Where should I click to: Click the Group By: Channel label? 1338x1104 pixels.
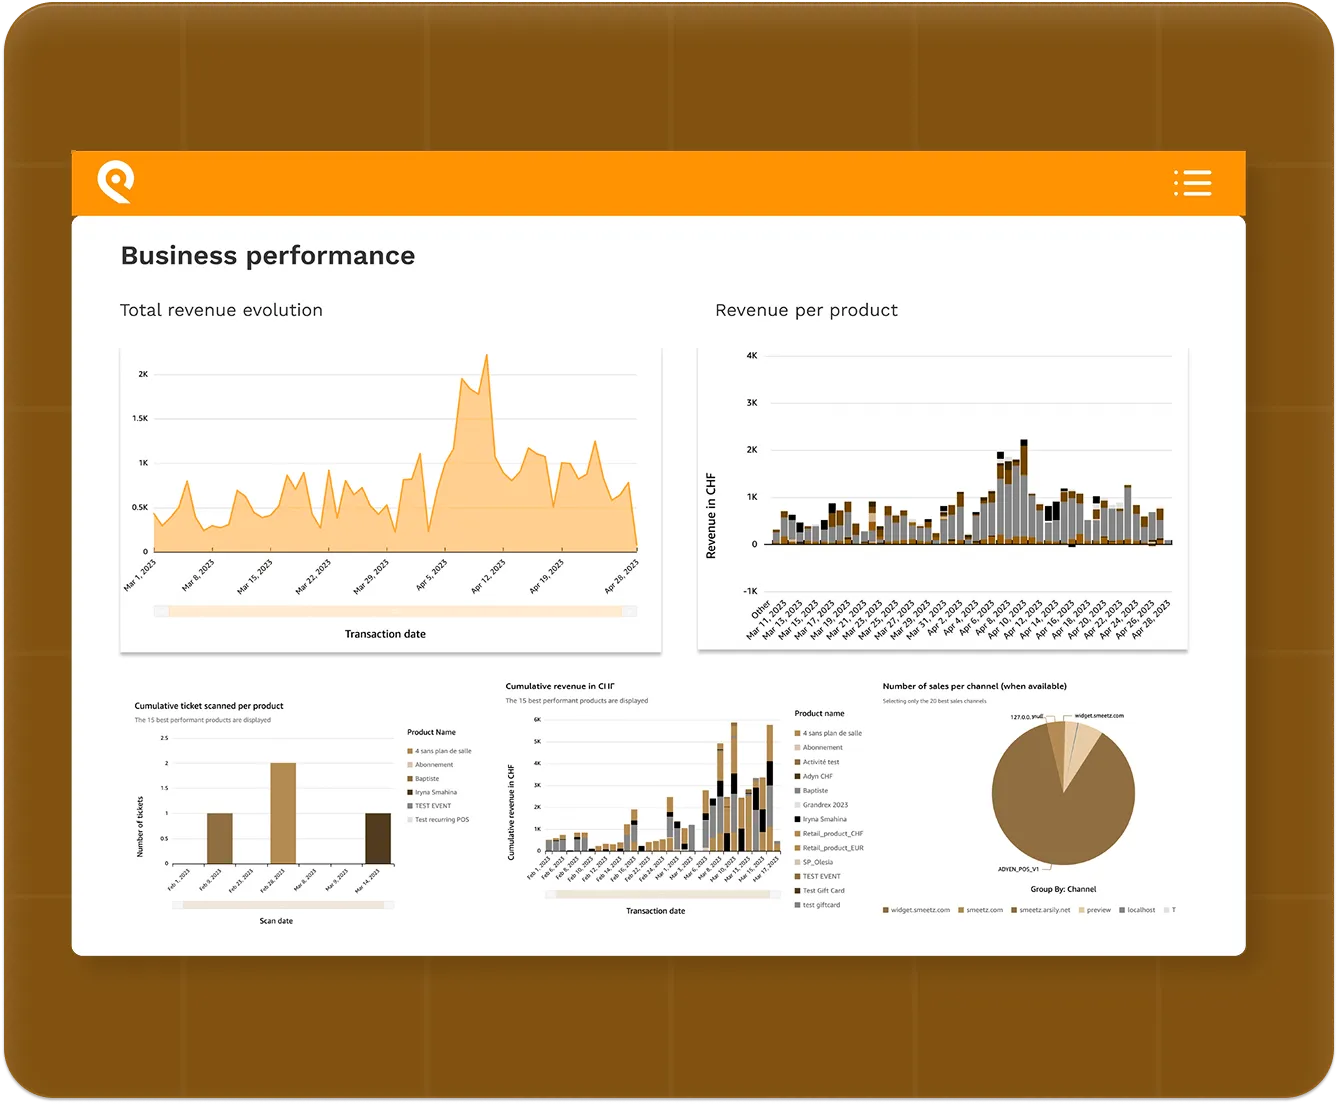[1063, 889]
